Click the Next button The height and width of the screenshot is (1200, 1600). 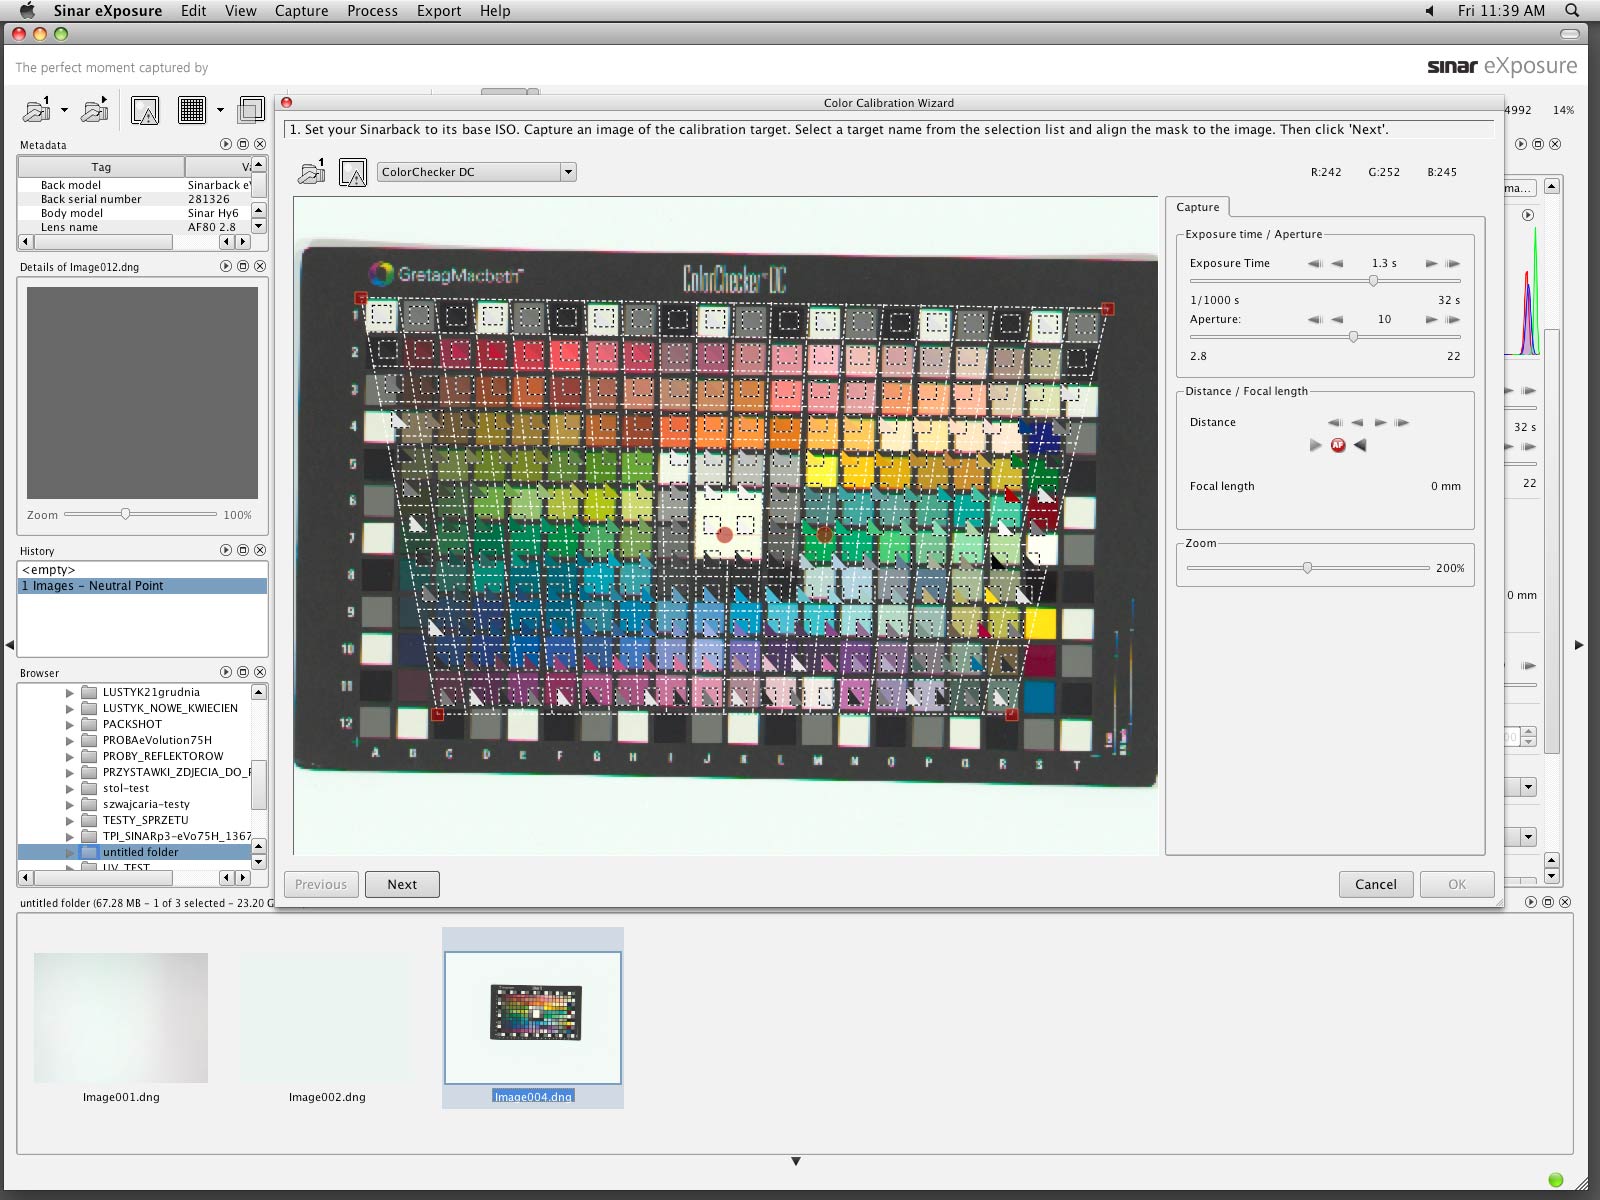point(402,884)
